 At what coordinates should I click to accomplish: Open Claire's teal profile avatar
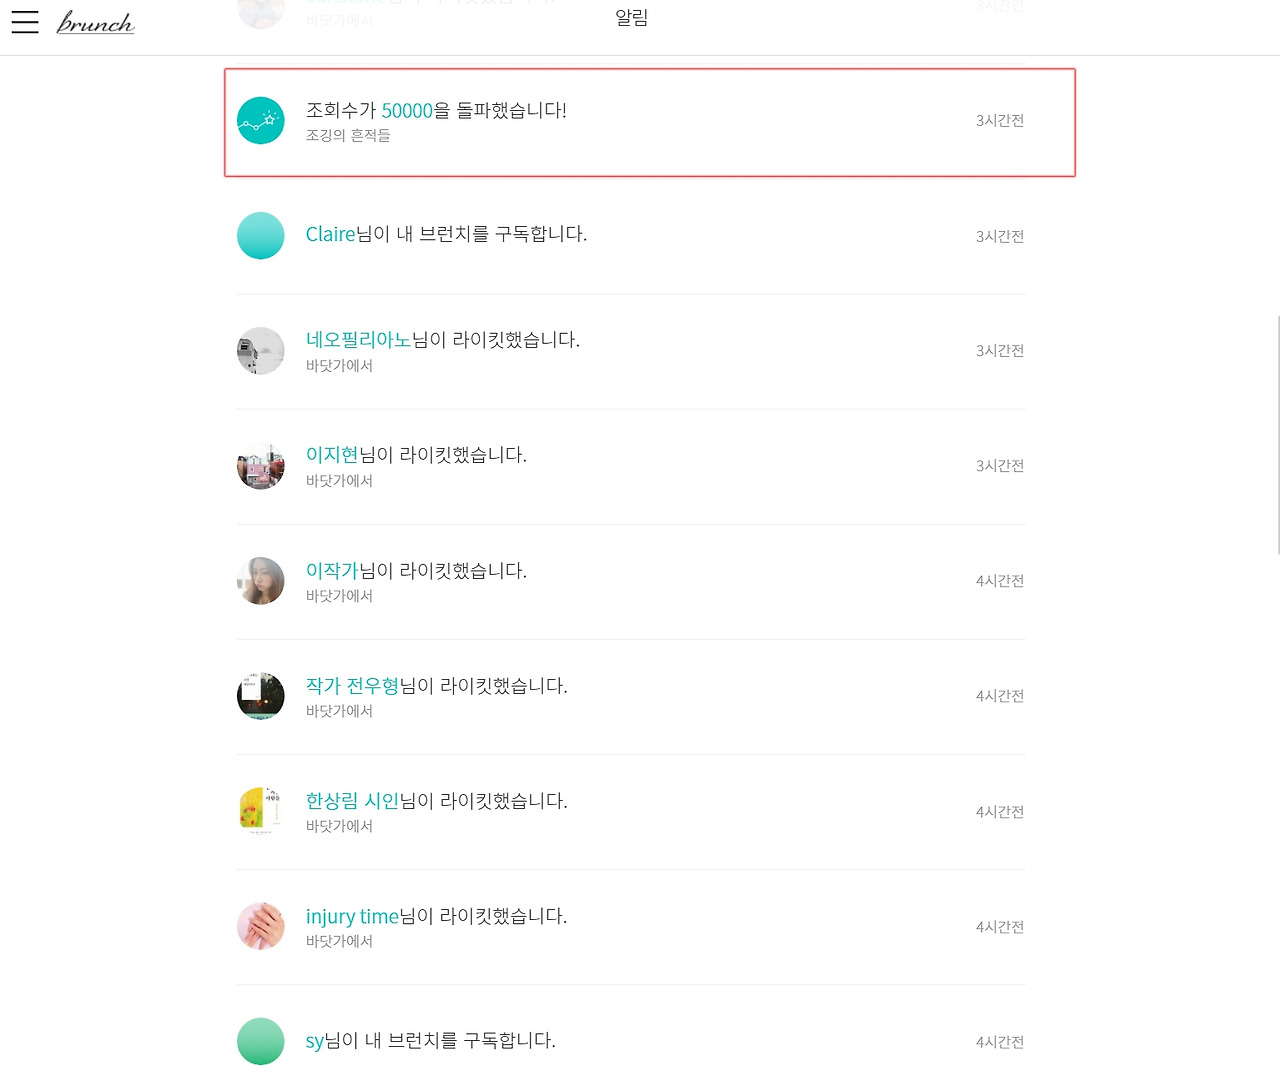click(261, 236)
